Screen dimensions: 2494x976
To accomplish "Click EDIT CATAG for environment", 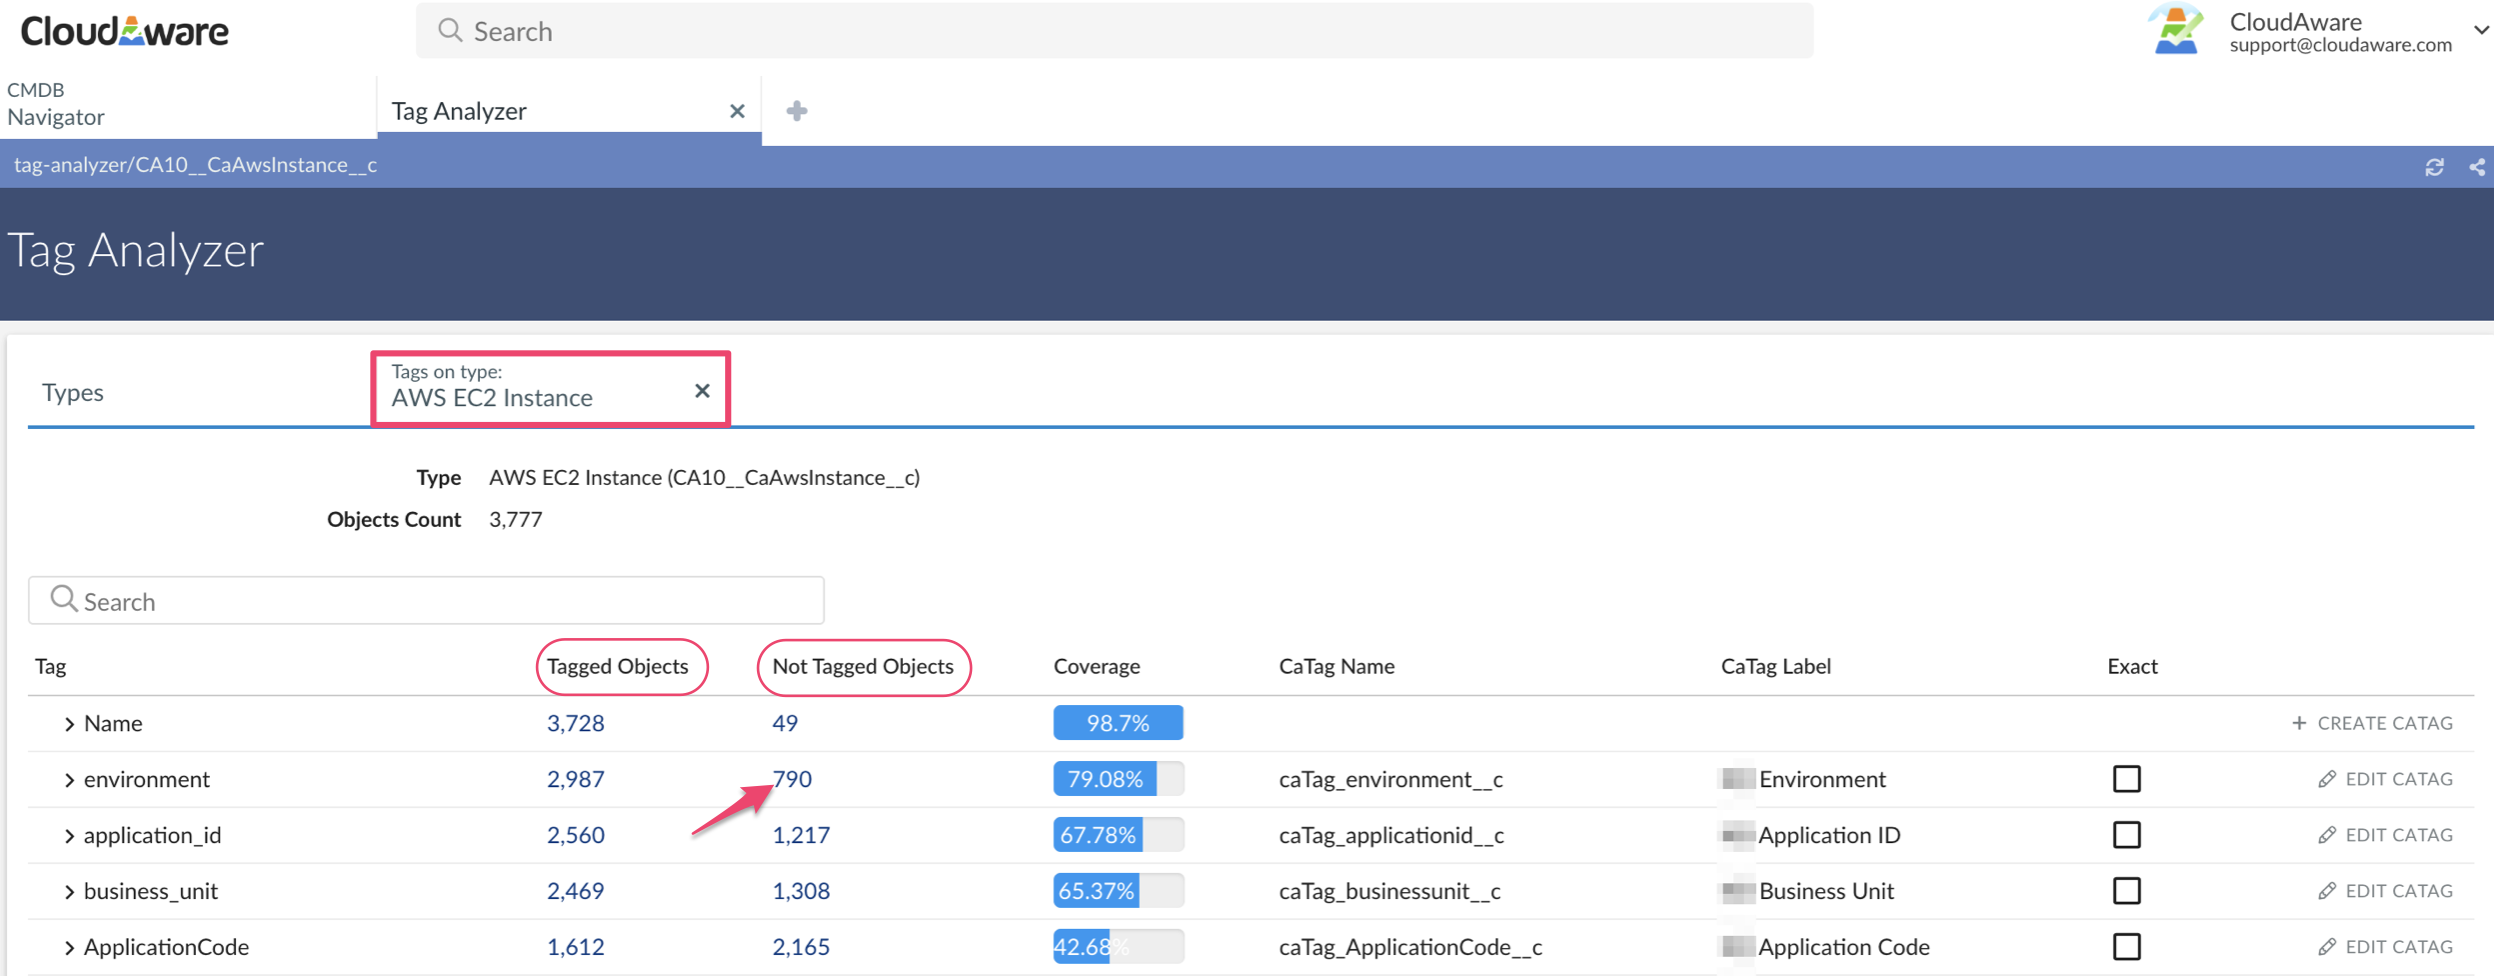I will [2385, 779].
